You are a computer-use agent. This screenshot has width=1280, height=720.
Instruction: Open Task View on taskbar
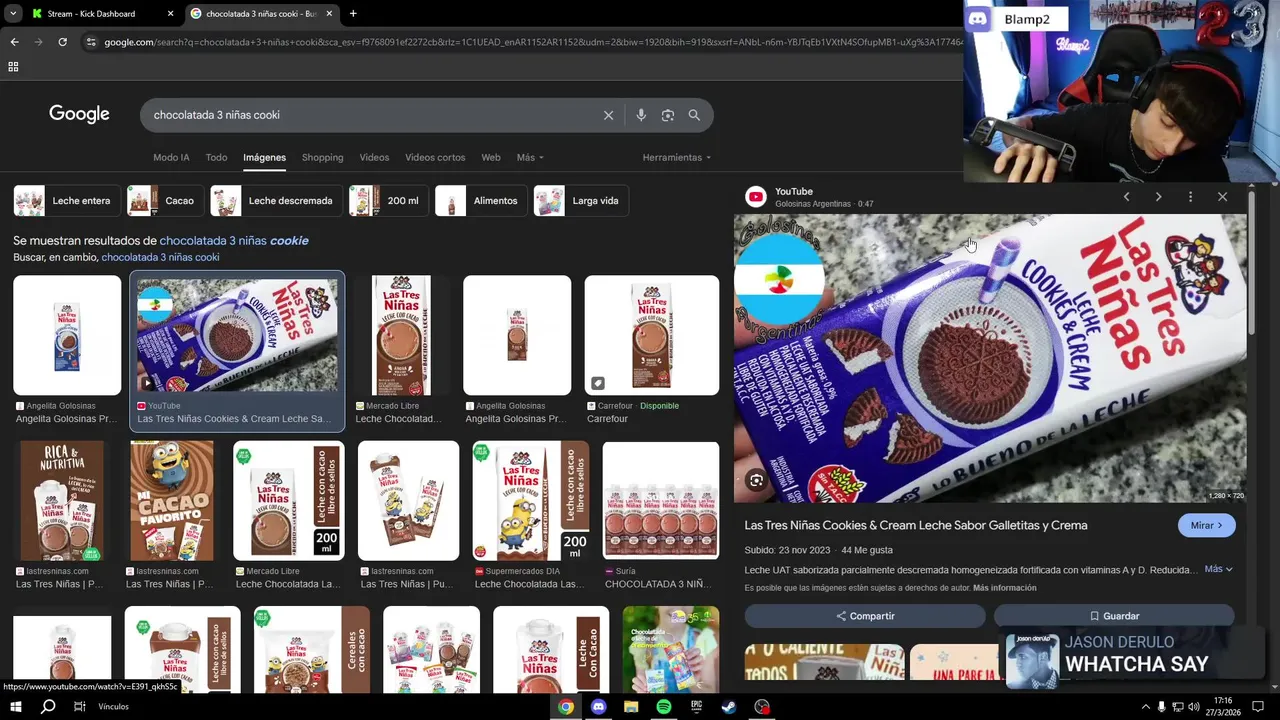click(80, 706)
